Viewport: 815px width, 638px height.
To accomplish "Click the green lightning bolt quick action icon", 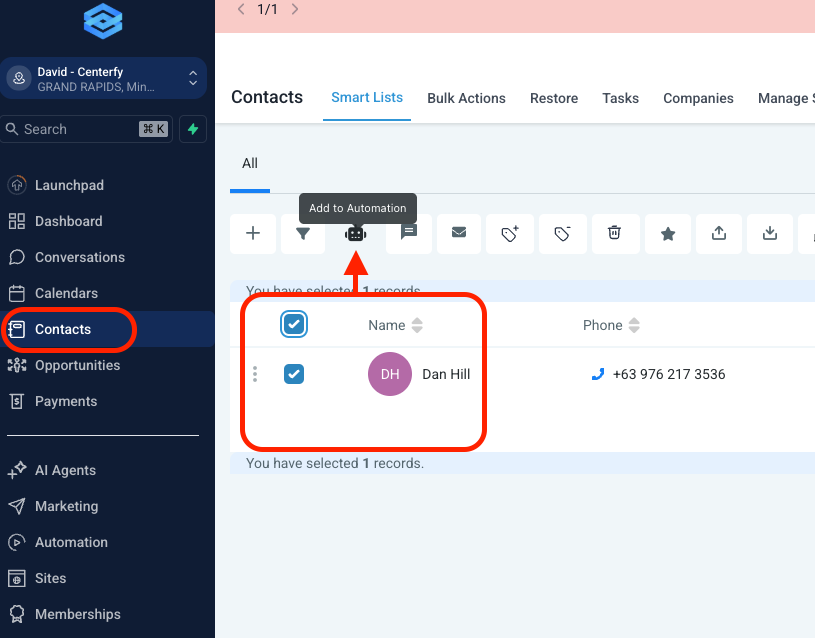I will 192,129.
